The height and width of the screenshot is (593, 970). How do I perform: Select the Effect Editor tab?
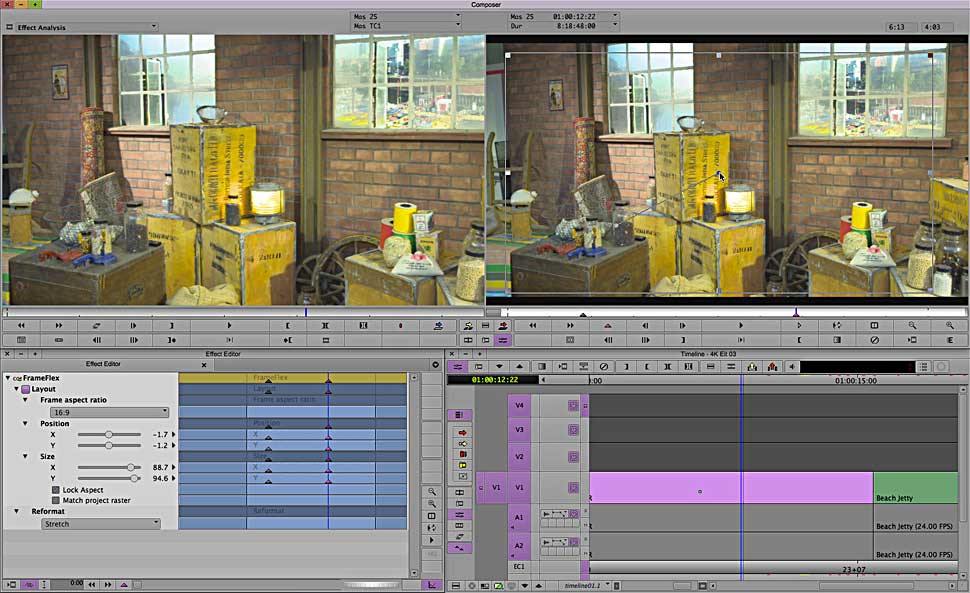point(103,364)
